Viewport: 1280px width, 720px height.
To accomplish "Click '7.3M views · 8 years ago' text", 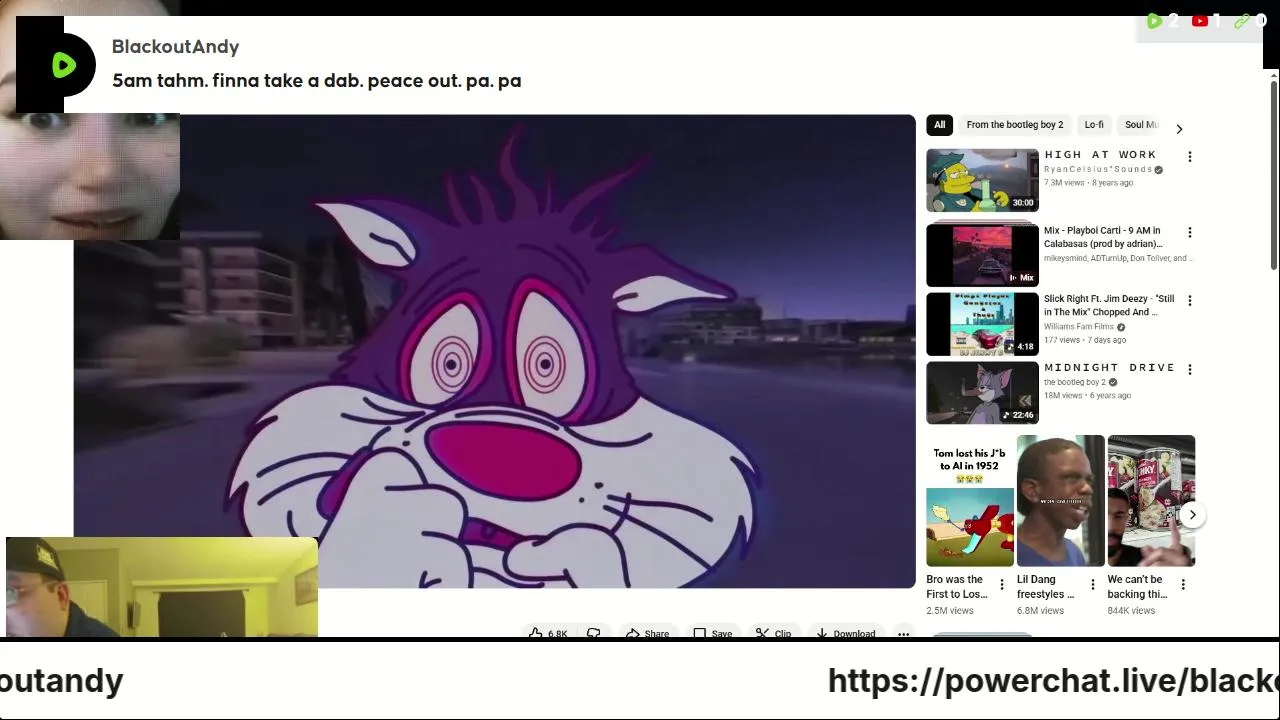I will [x=1088, y=183].
